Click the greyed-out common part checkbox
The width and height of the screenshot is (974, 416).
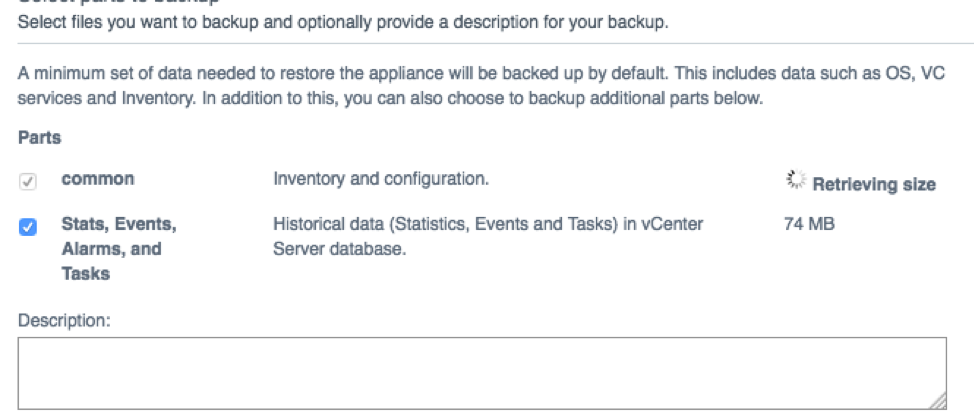pyautogui.click(x=28, y=183)
